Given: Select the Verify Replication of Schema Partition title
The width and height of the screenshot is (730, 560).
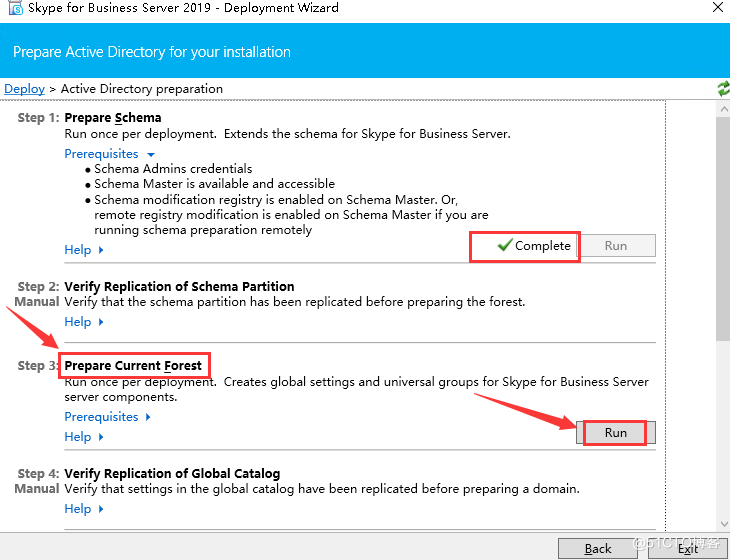Looking at the screenshot, I should click(179, 286).
